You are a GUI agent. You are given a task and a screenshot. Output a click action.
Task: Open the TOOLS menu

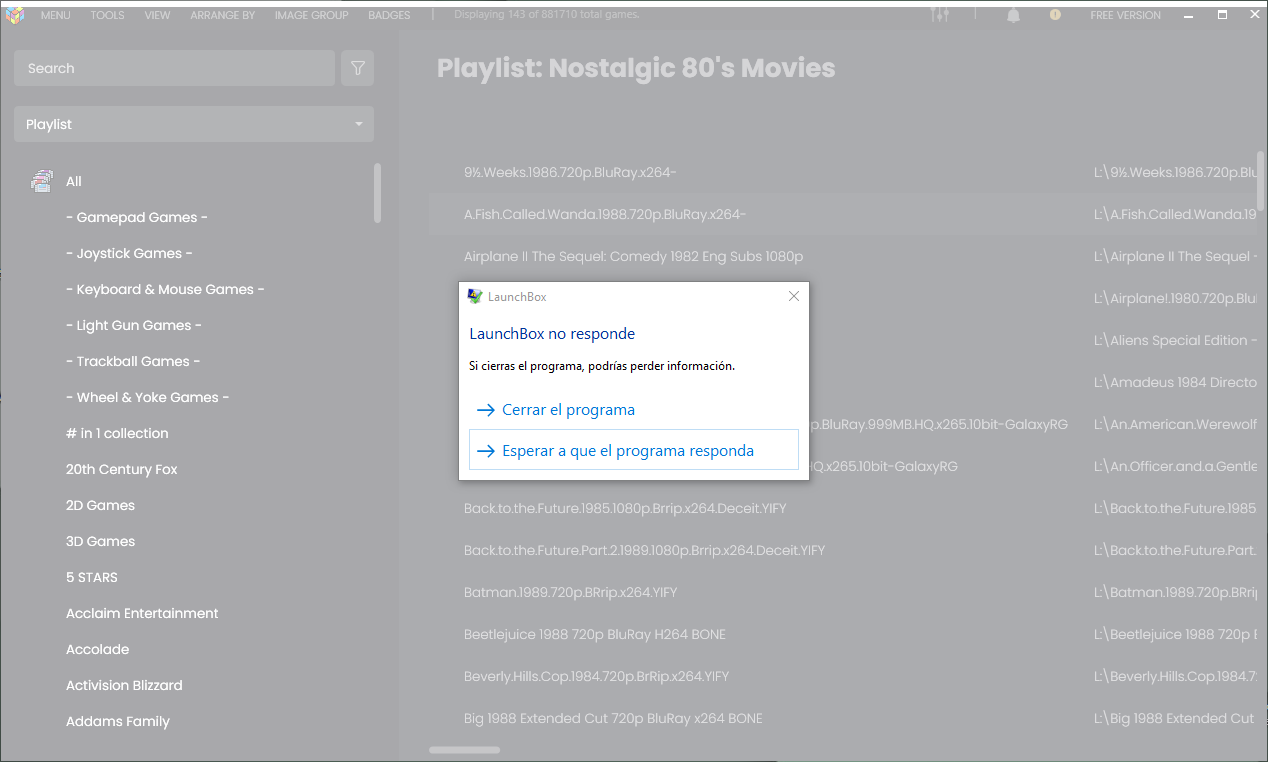pyautogui.click(x=107, y=15)
